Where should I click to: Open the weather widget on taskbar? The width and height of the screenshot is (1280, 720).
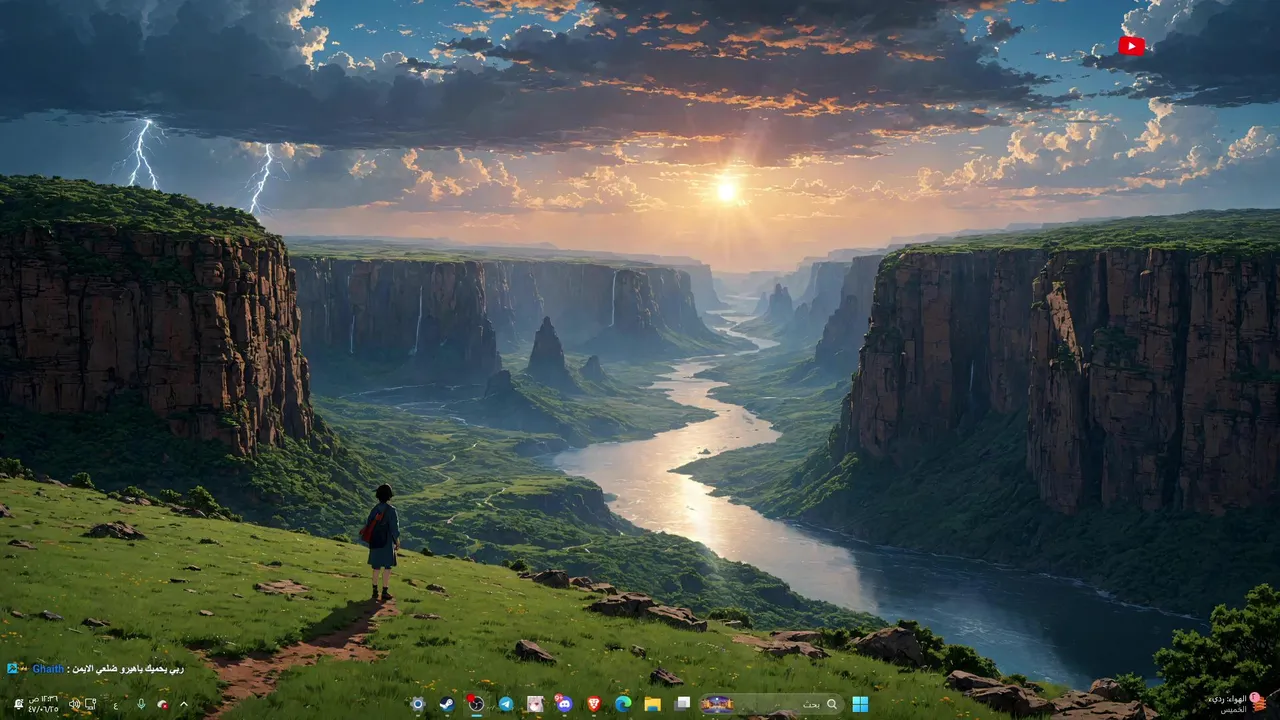pyautogui.click(x=1235, y=702)
